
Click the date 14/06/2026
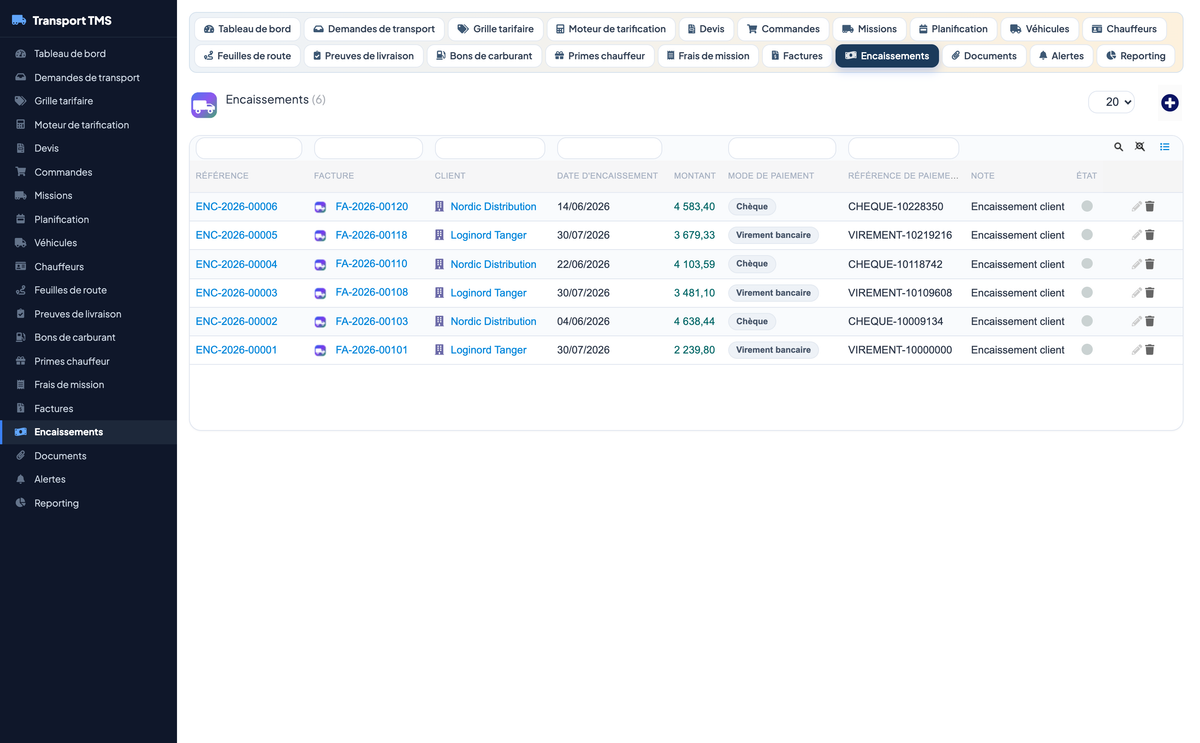(583, 207)
